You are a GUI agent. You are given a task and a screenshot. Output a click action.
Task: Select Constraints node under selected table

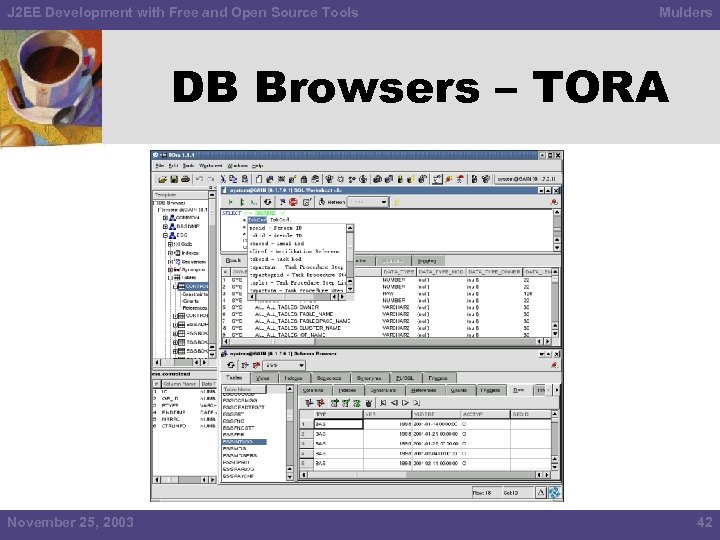point(194,294)
